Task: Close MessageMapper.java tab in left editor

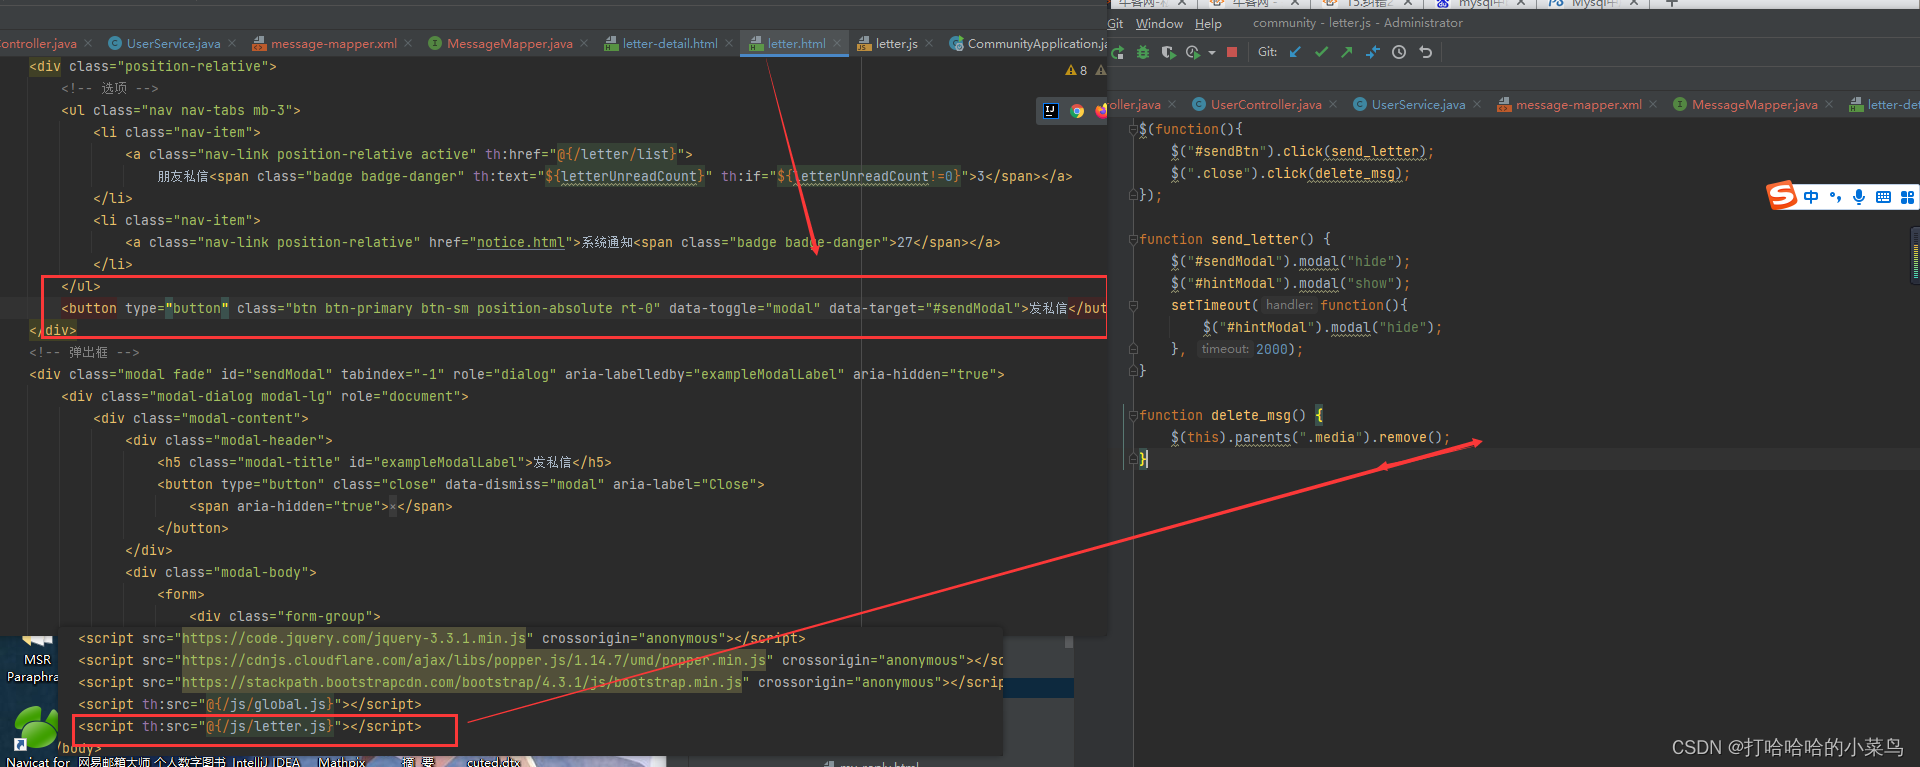Action: click(585, 43)
